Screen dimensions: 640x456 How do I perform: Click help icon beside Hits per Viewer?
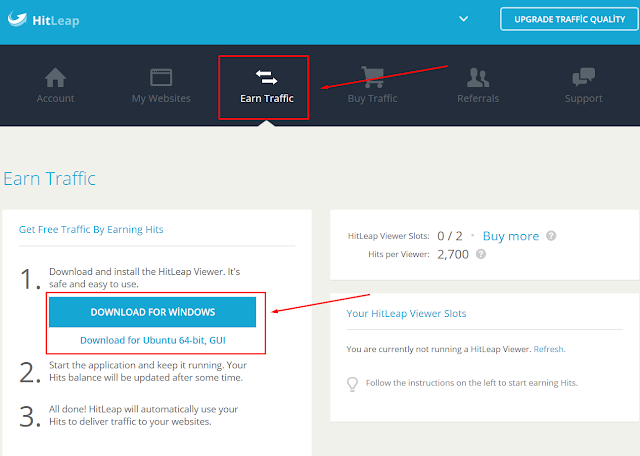(x=481, y=254)
